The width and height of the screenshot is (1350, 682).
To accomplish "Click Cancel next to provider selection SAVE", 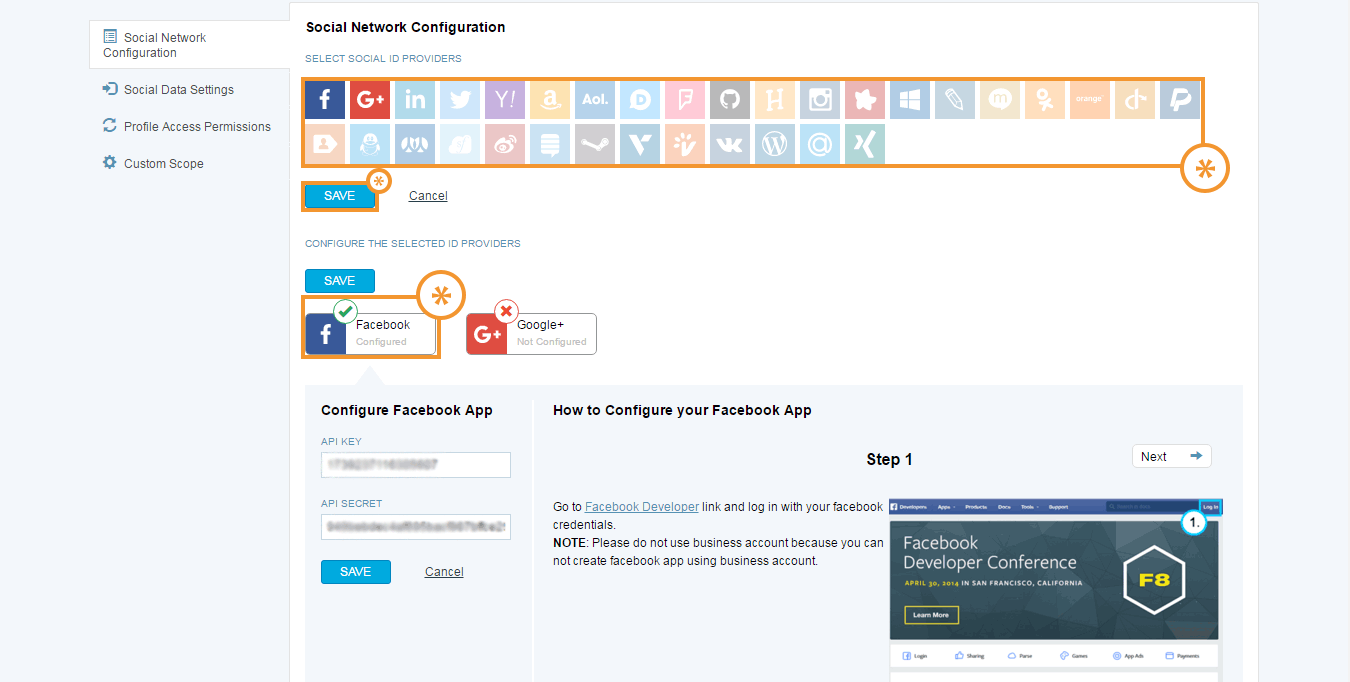I will point(428,196).
